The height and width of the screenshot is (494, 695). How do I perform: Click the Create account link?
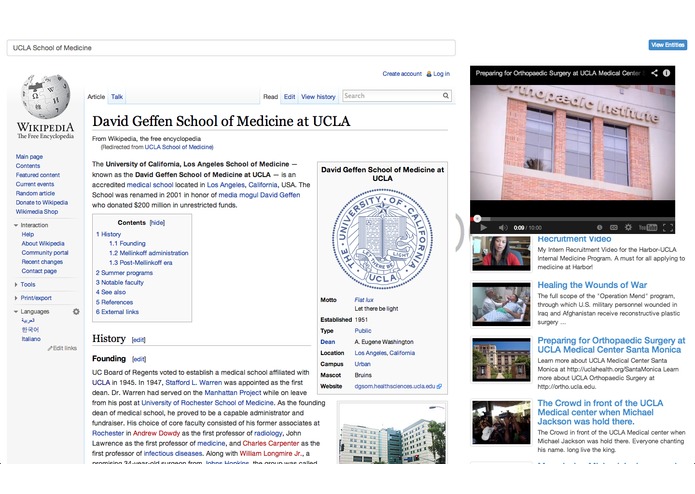(402, 74)
